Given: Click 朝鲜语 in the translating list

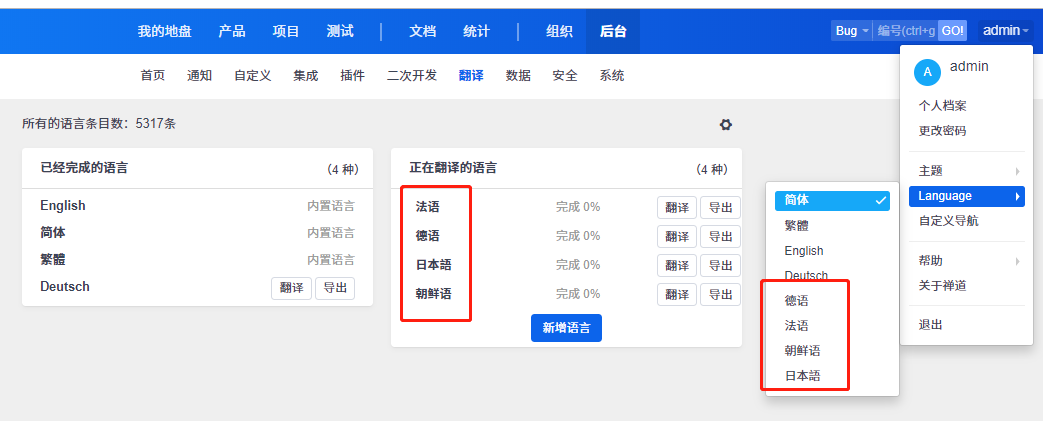Looking at the screenshot, I should [433, 294].
